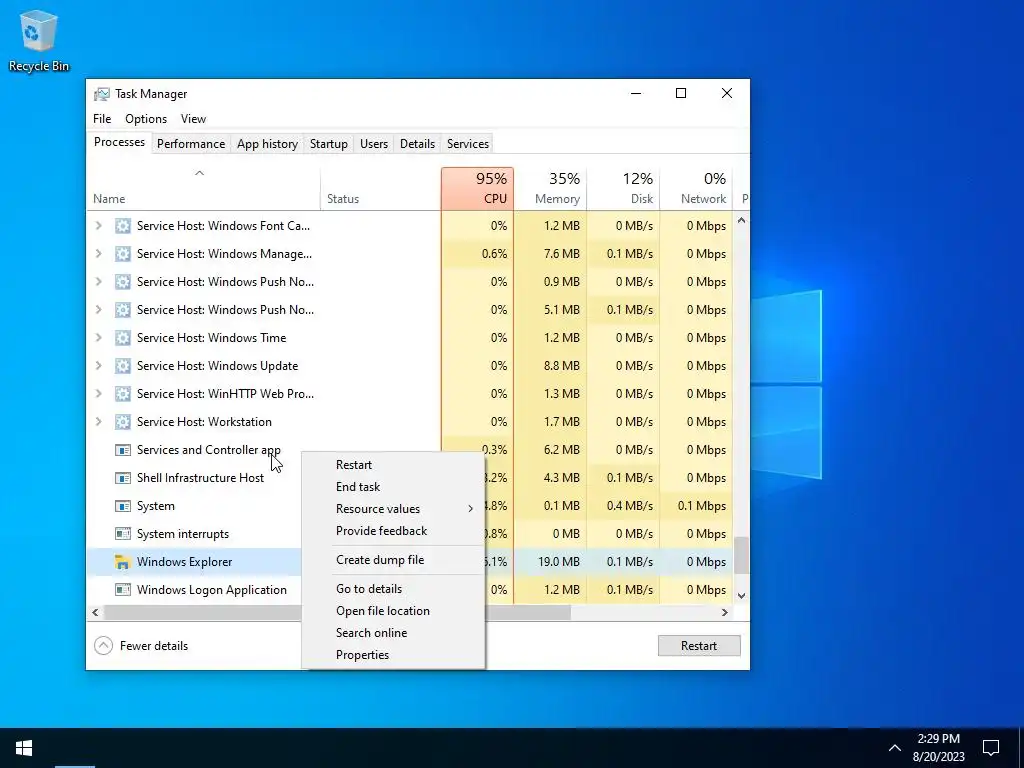Sort by the Disk column header

click(x=624, y=189)
